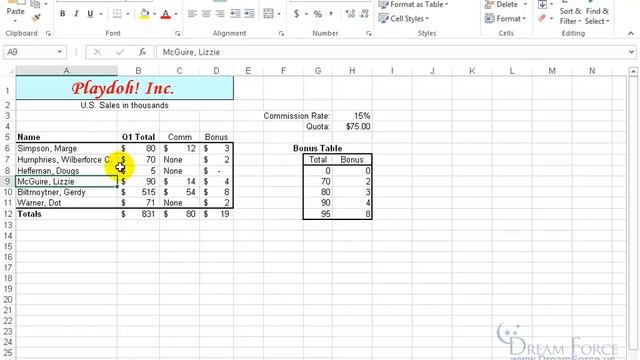Select row 12 header

[x=8, y=214]
